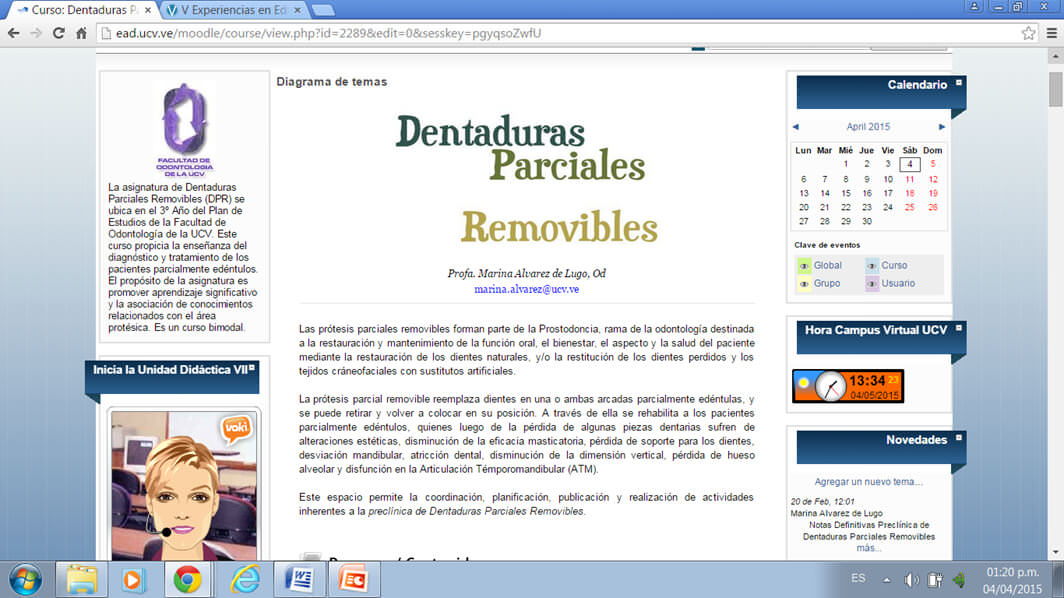Collapse the Calendario block
Viewport: 1064px width, 598px height.
coord(959,83)
